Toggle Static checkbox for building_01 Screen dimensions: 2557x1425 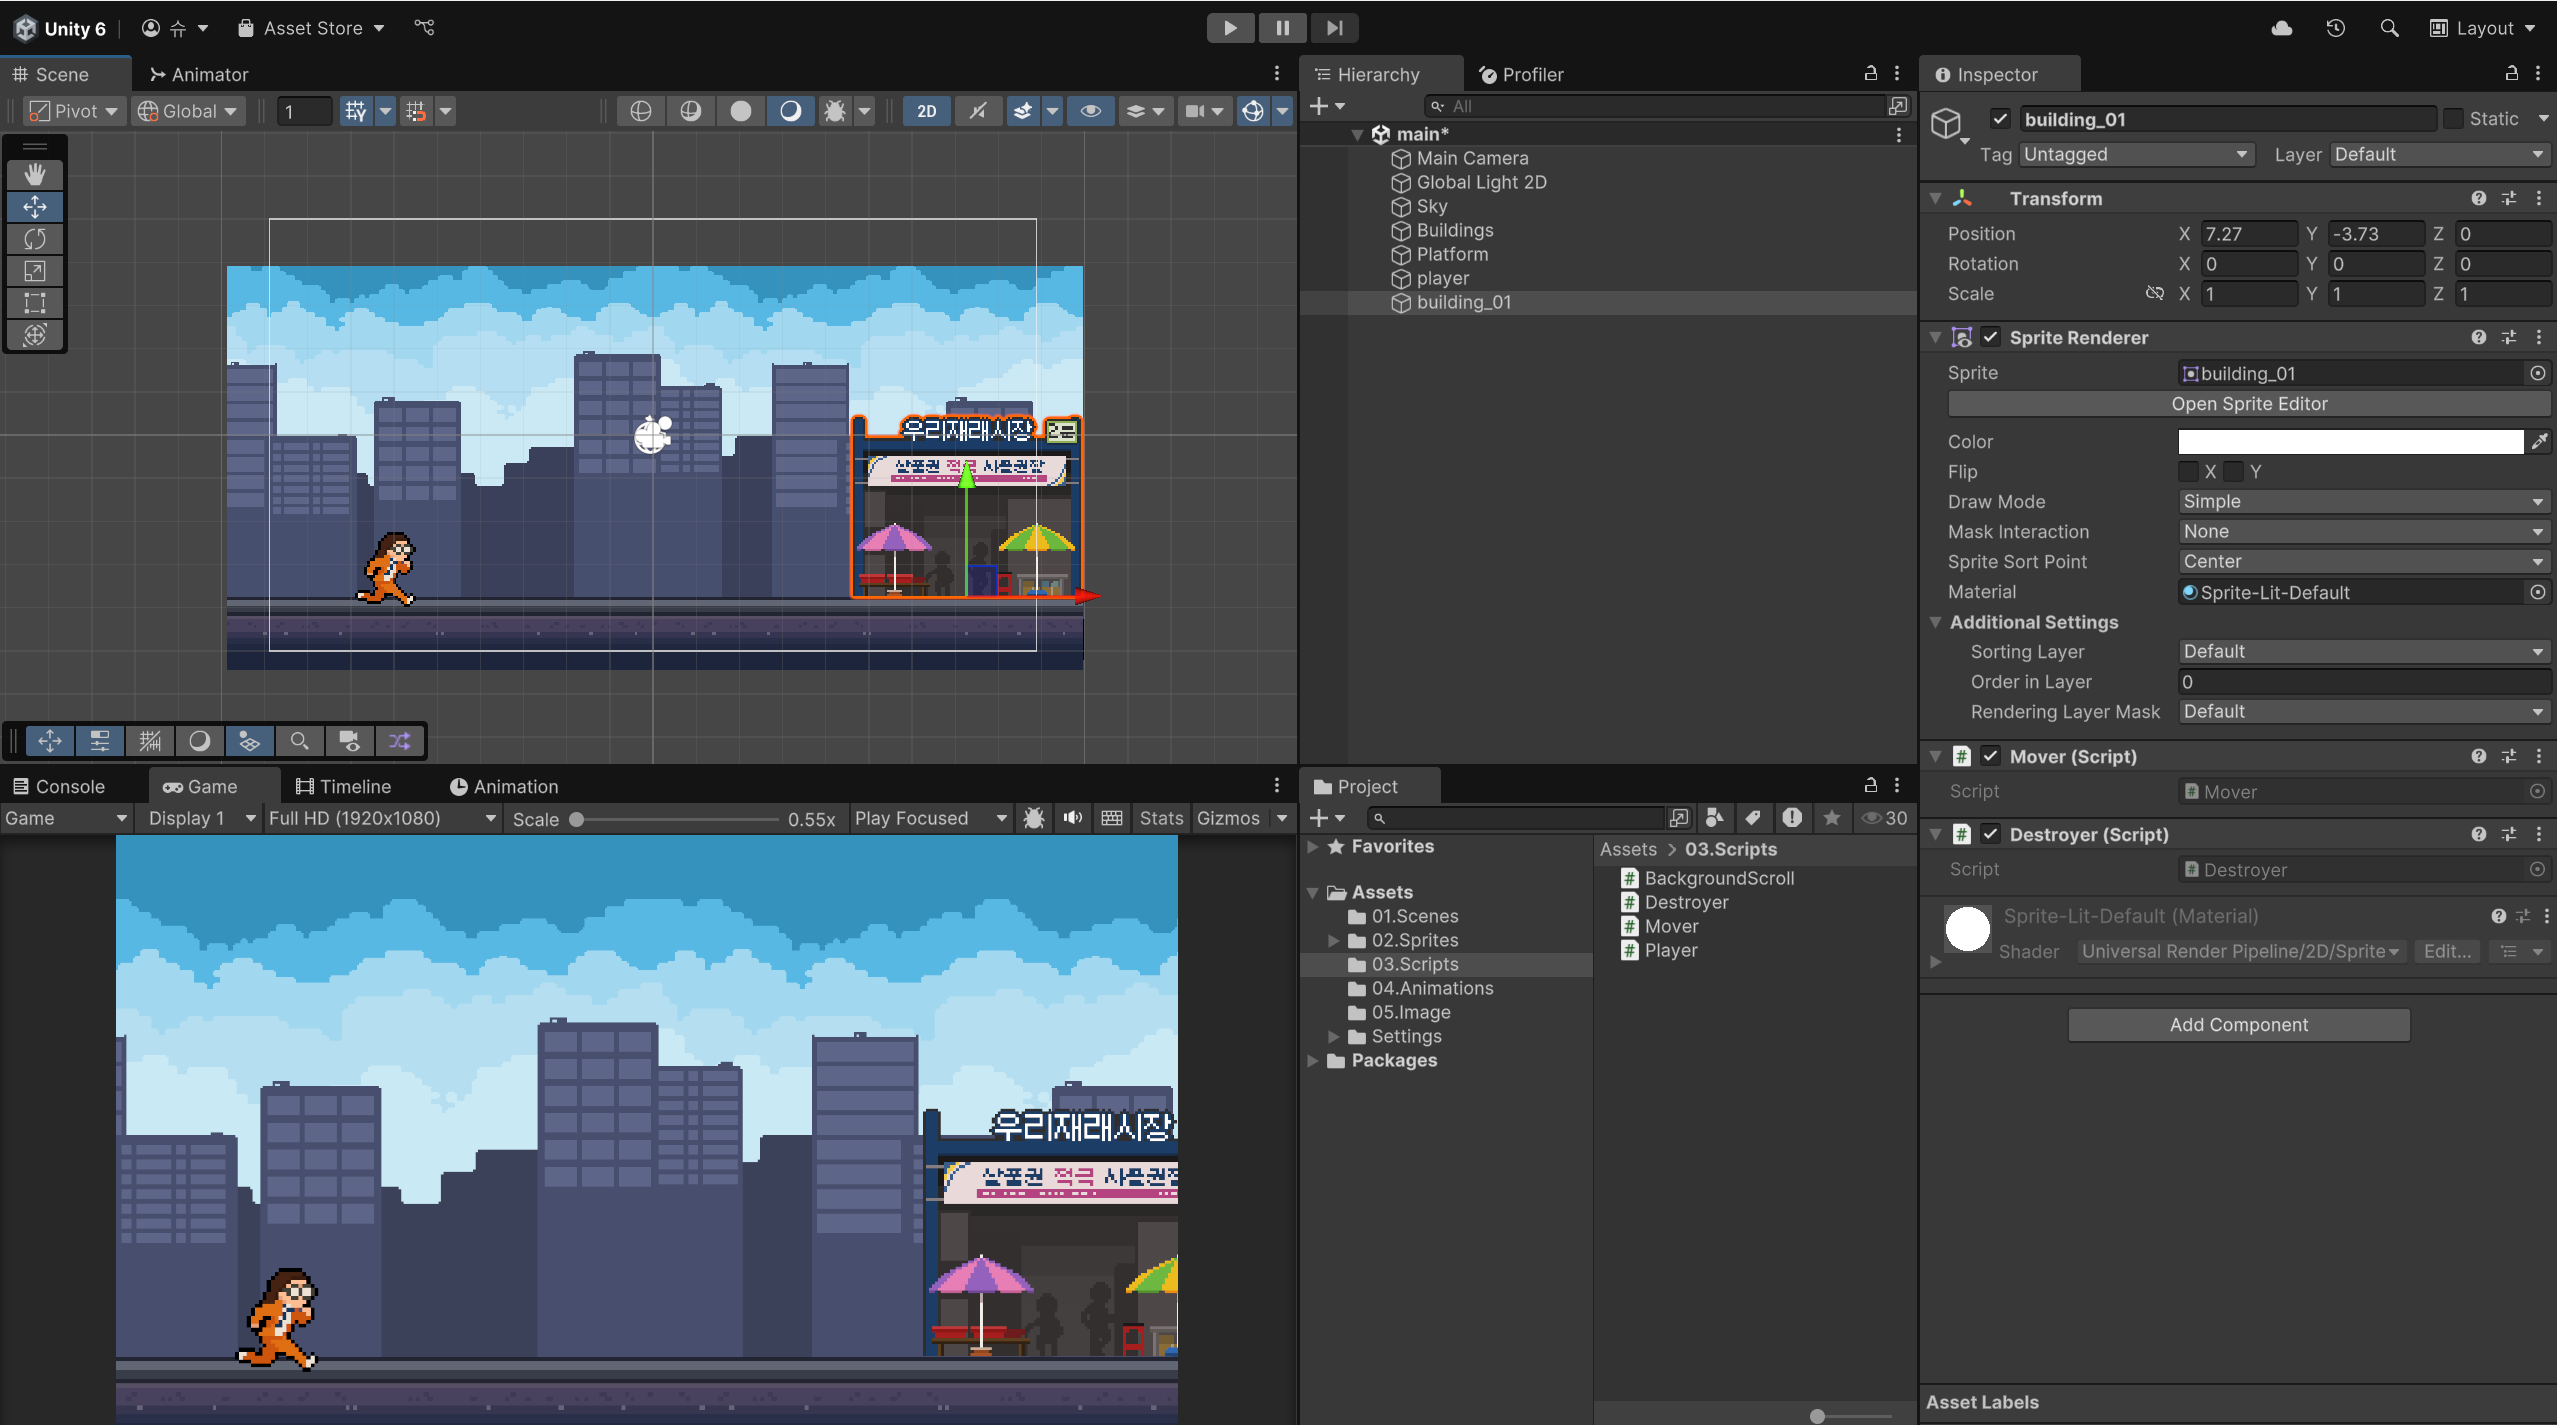point(2454,119)
